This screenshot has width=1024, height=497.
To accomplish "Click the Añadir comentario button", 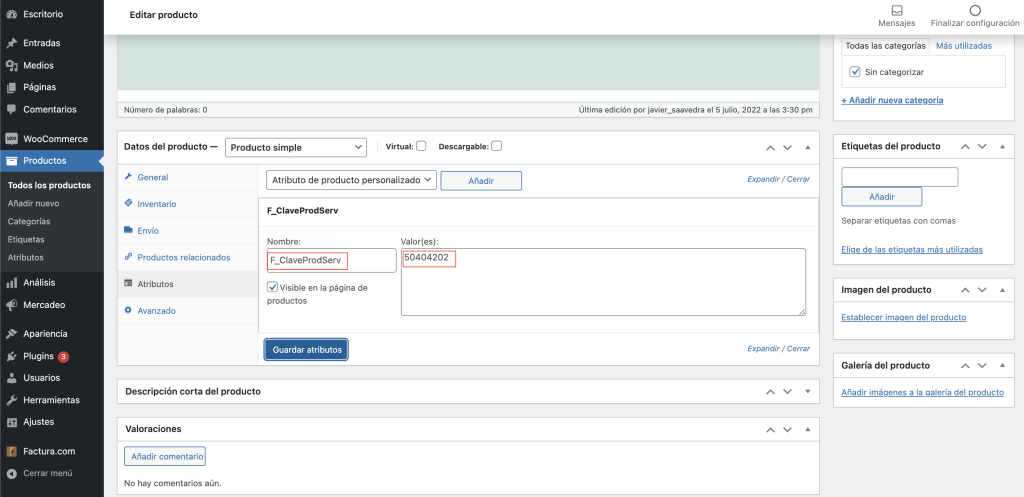I will 165,457.
